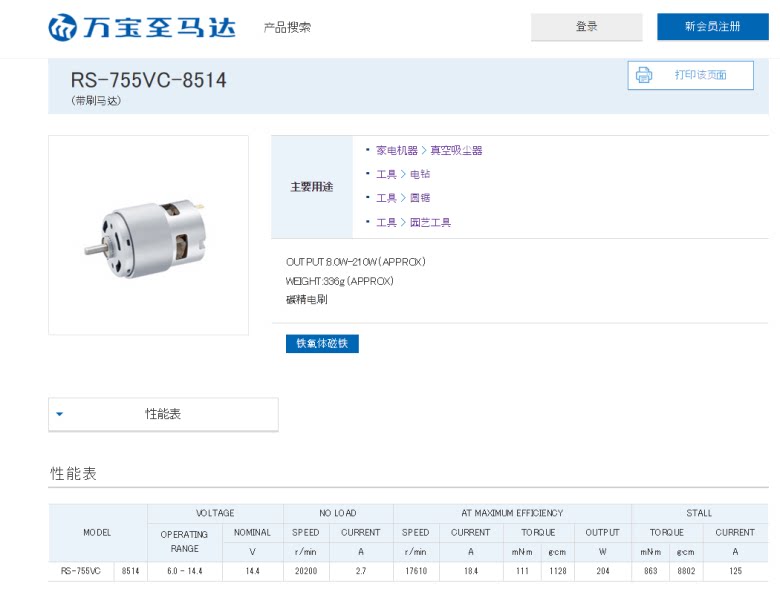Click the 8514 model number cell

tap(131, 571)
